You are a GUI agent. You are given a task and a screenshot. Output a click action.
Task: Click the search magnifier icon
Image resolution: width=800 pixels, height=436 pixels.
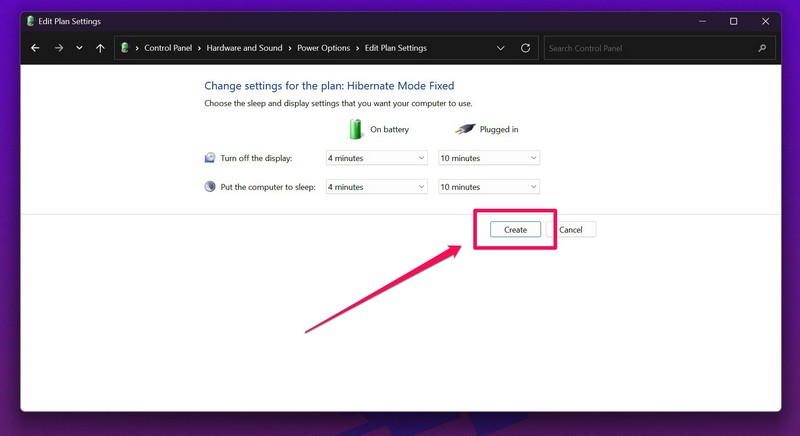pyautogui.click(x=762, y=48)
